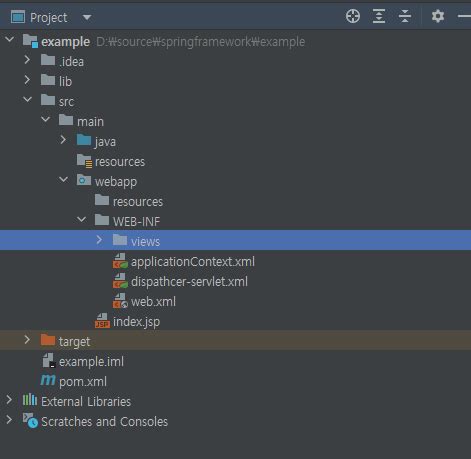The image size is (471, 459).
Task: Click the index.jsp JSP file icon
Action: point(102,321)
